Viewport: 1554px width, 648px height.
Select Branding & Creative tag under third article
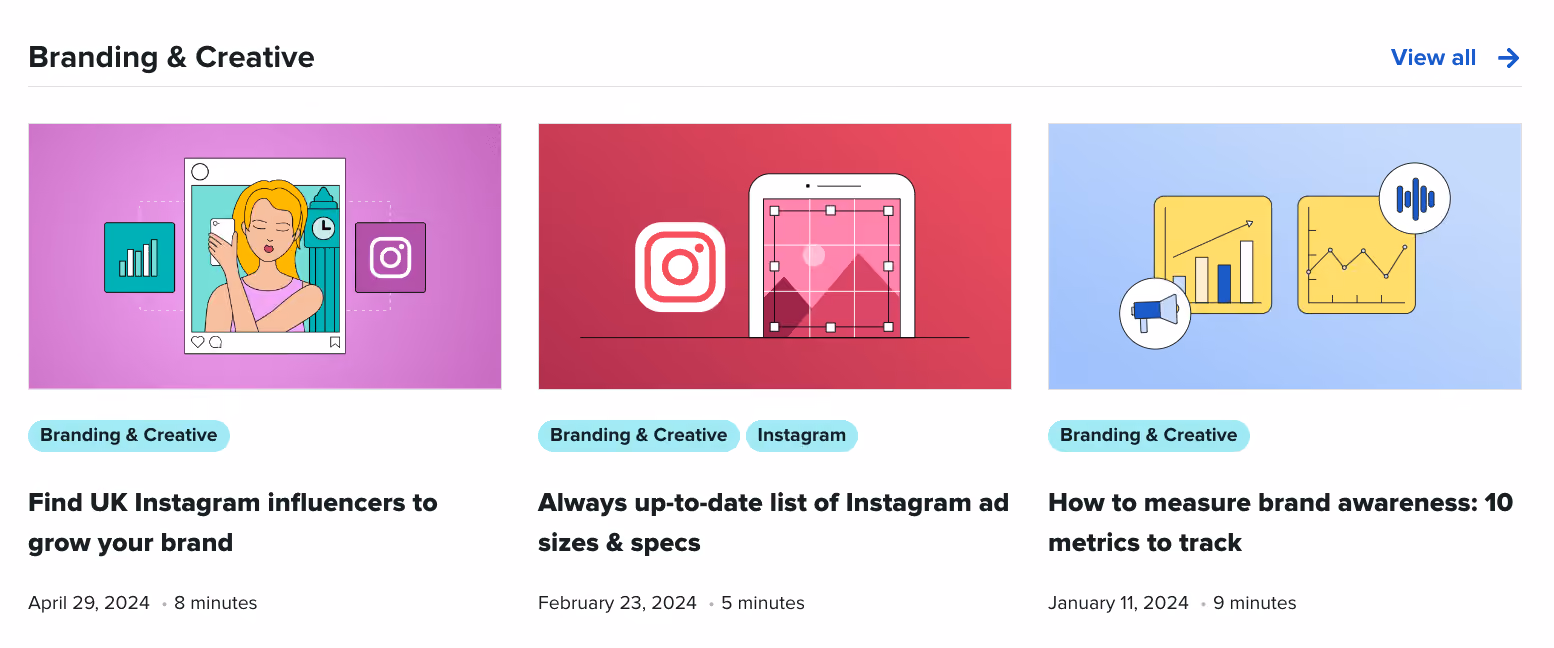(x=1149, y=436)
